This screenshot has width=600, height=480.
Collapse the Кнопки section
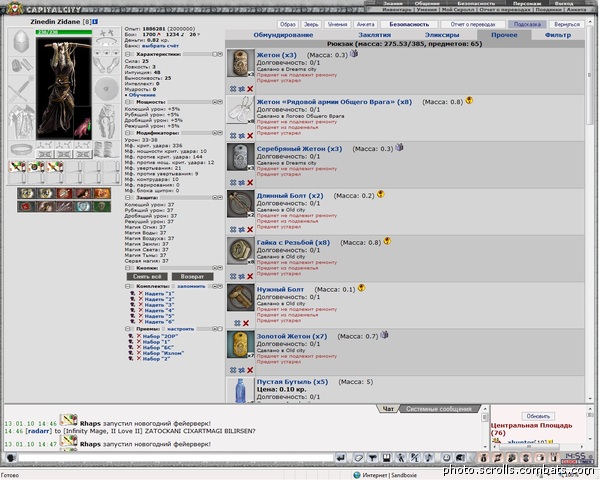128,268
